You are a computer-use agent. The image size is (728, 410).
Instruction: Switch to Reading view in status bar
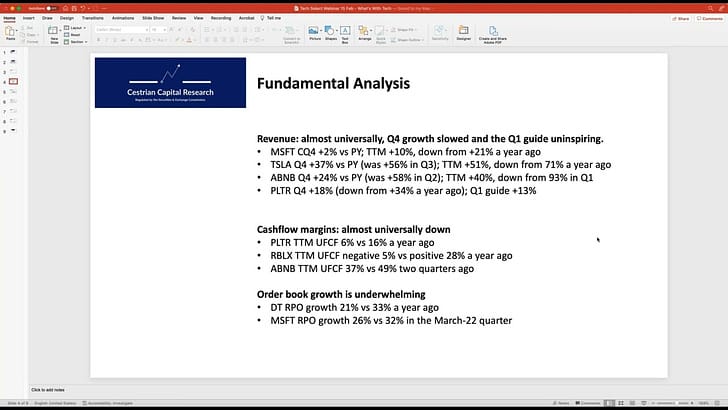click(x=632, y=403)
